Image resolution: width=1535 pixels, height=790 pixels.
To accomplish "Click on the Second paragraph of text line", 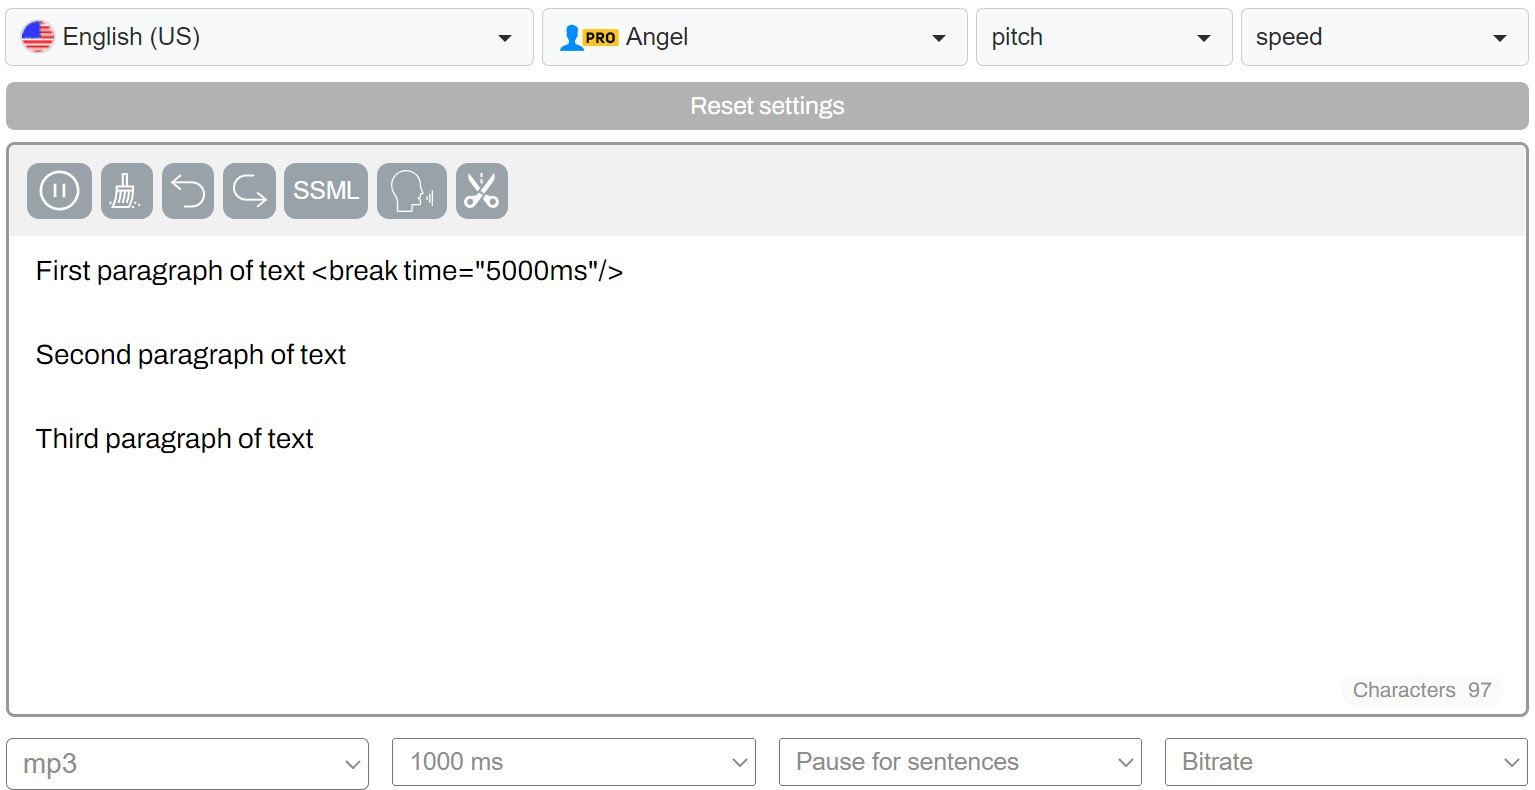I will pos(191,355).
